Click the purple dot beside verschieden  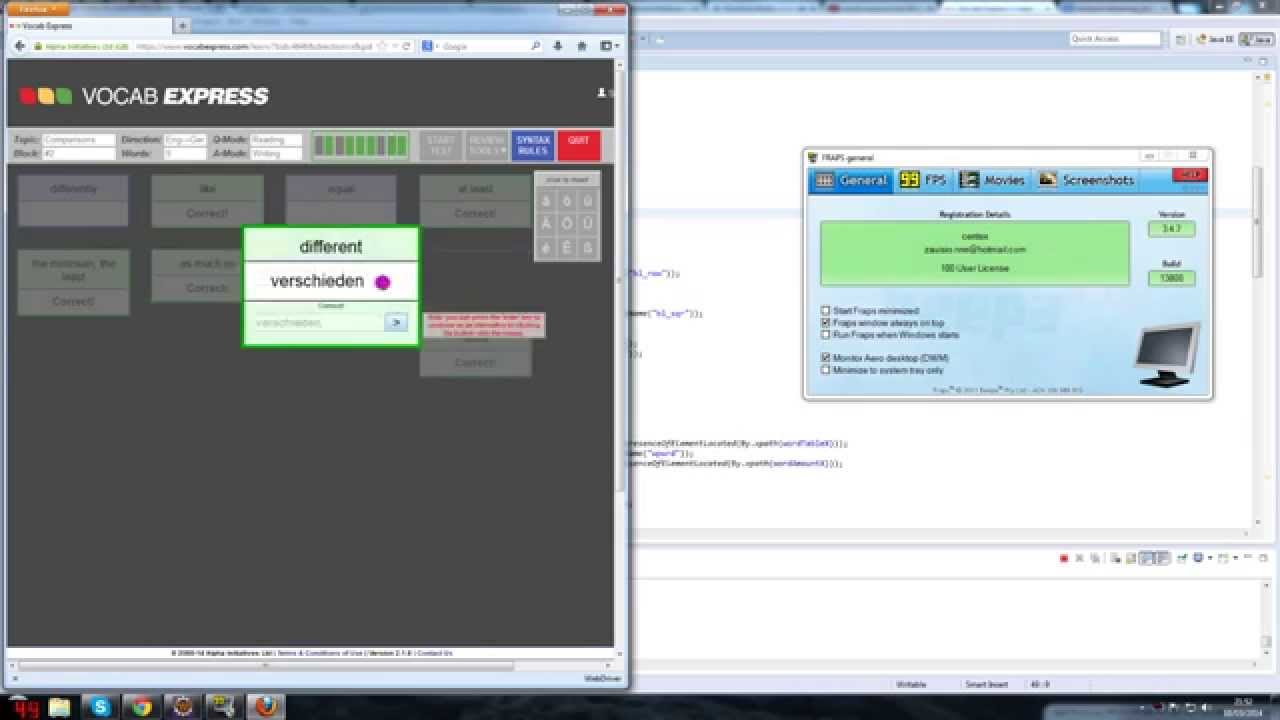382,282
